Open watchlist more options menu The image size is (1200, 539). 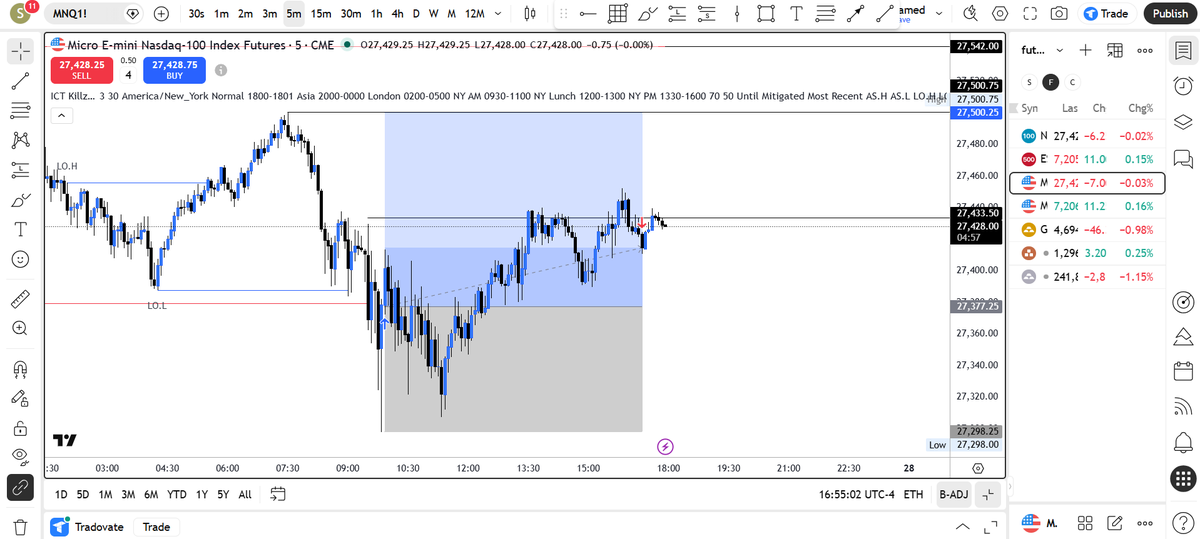pyautogui.click(x=1146, y=50)
